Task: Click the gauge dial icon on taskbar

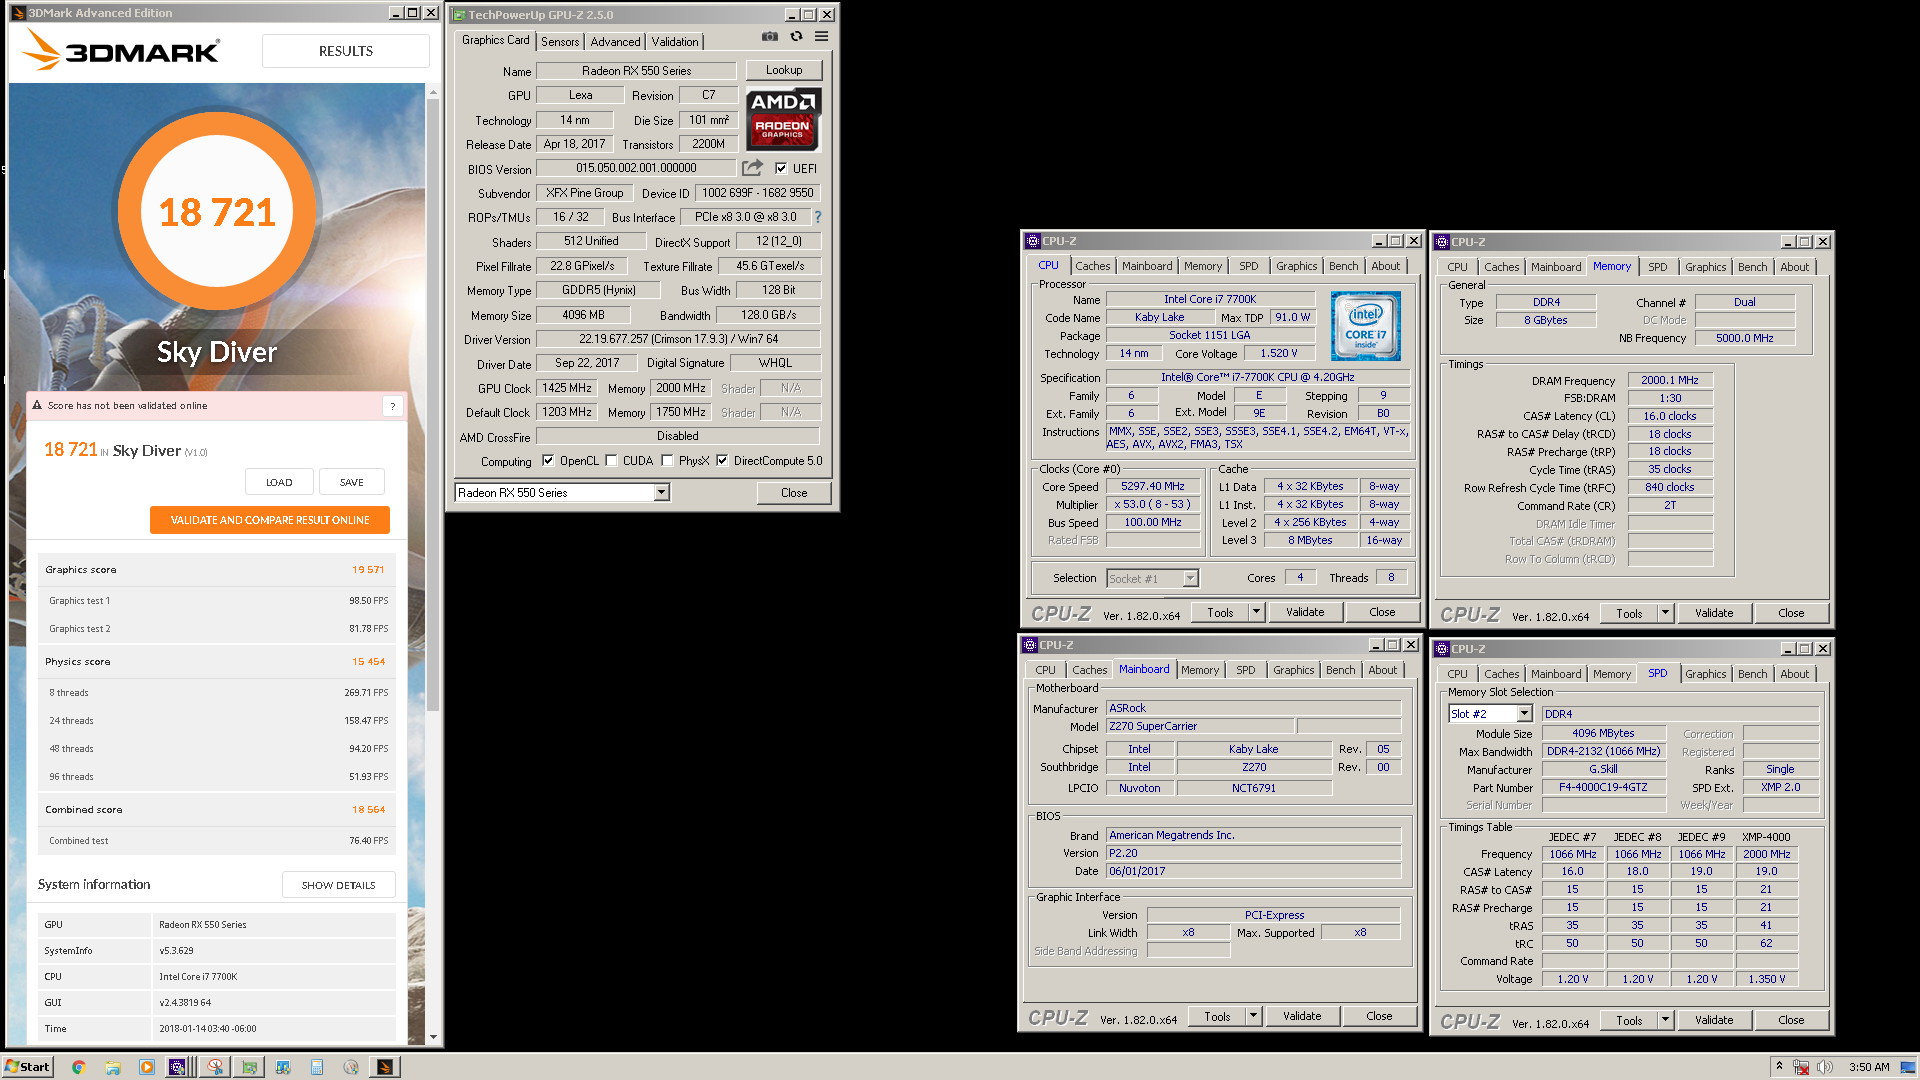Action: pyautogui.click(x=351, y=1067)
